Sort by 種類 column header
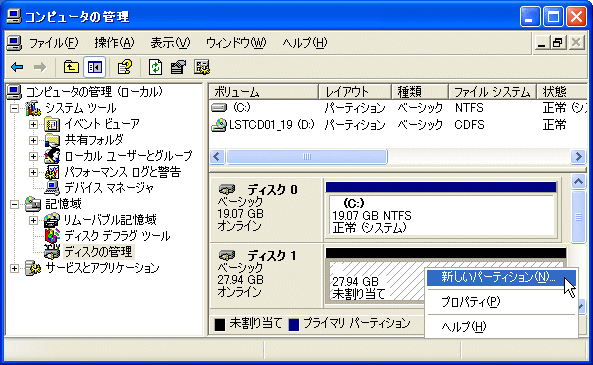 tap(420, 92)
